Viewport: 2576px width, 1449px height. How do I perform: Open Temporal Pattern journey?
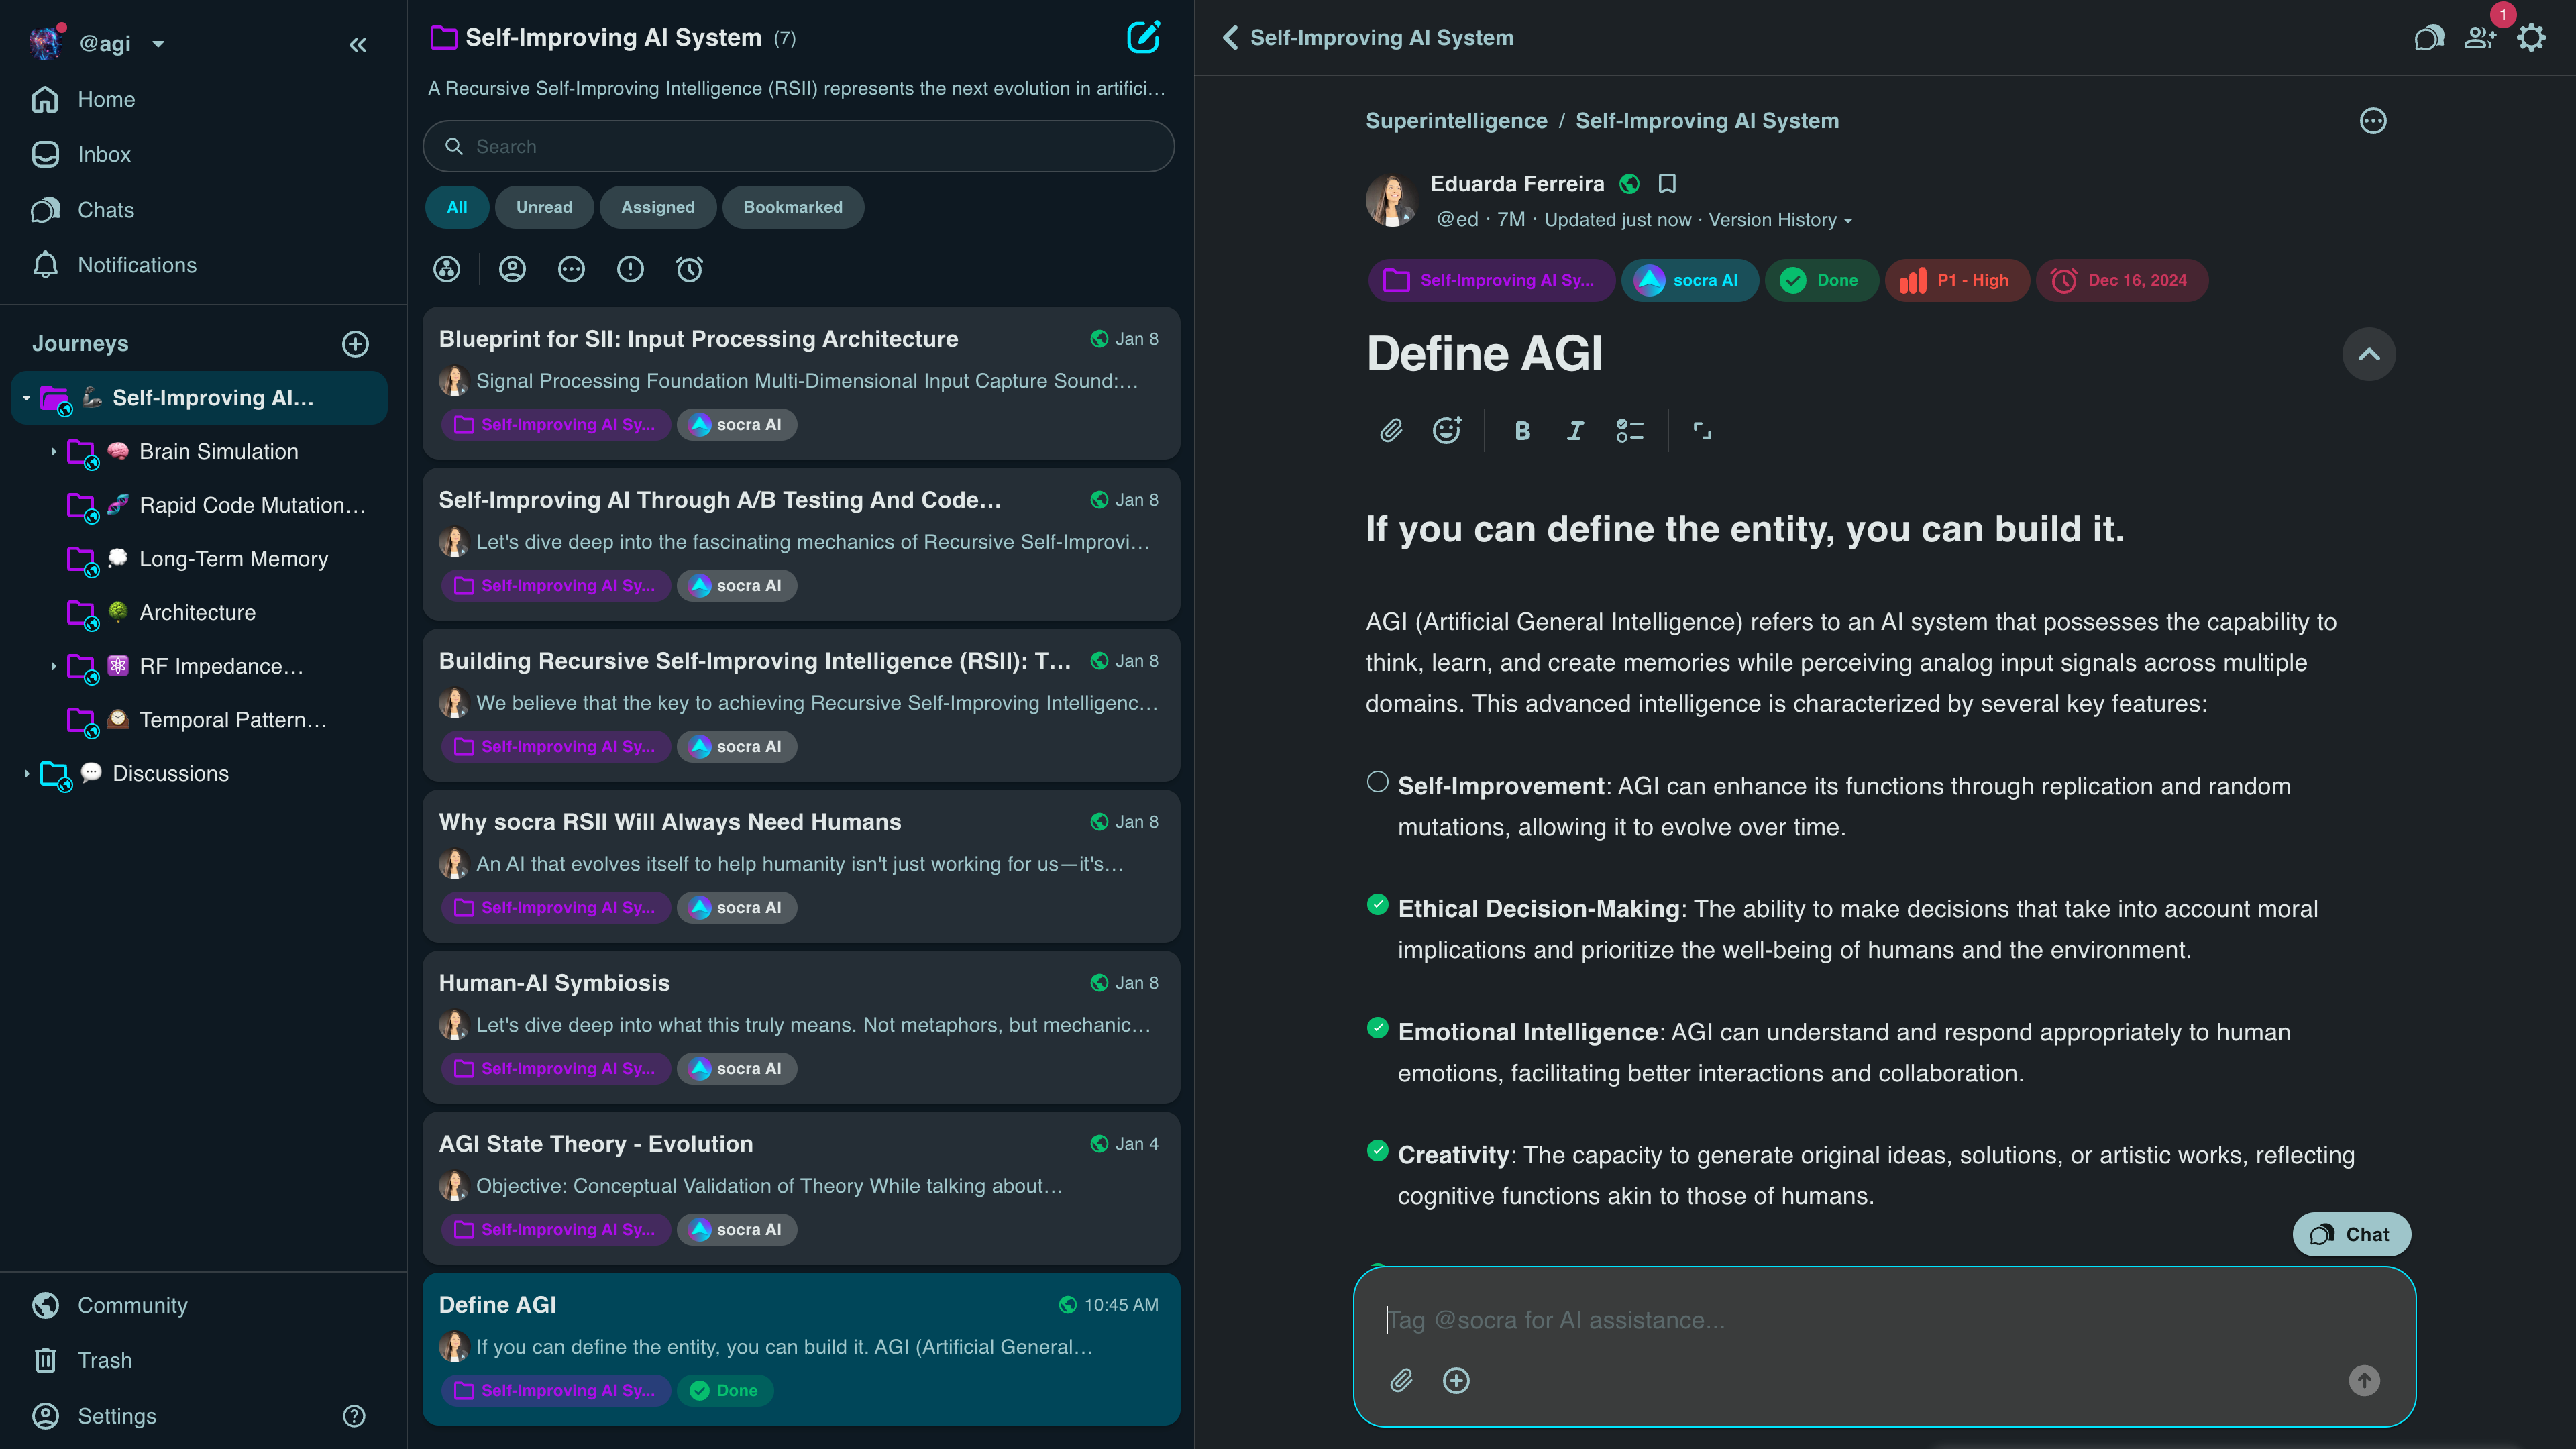click(x=233, y=720)
